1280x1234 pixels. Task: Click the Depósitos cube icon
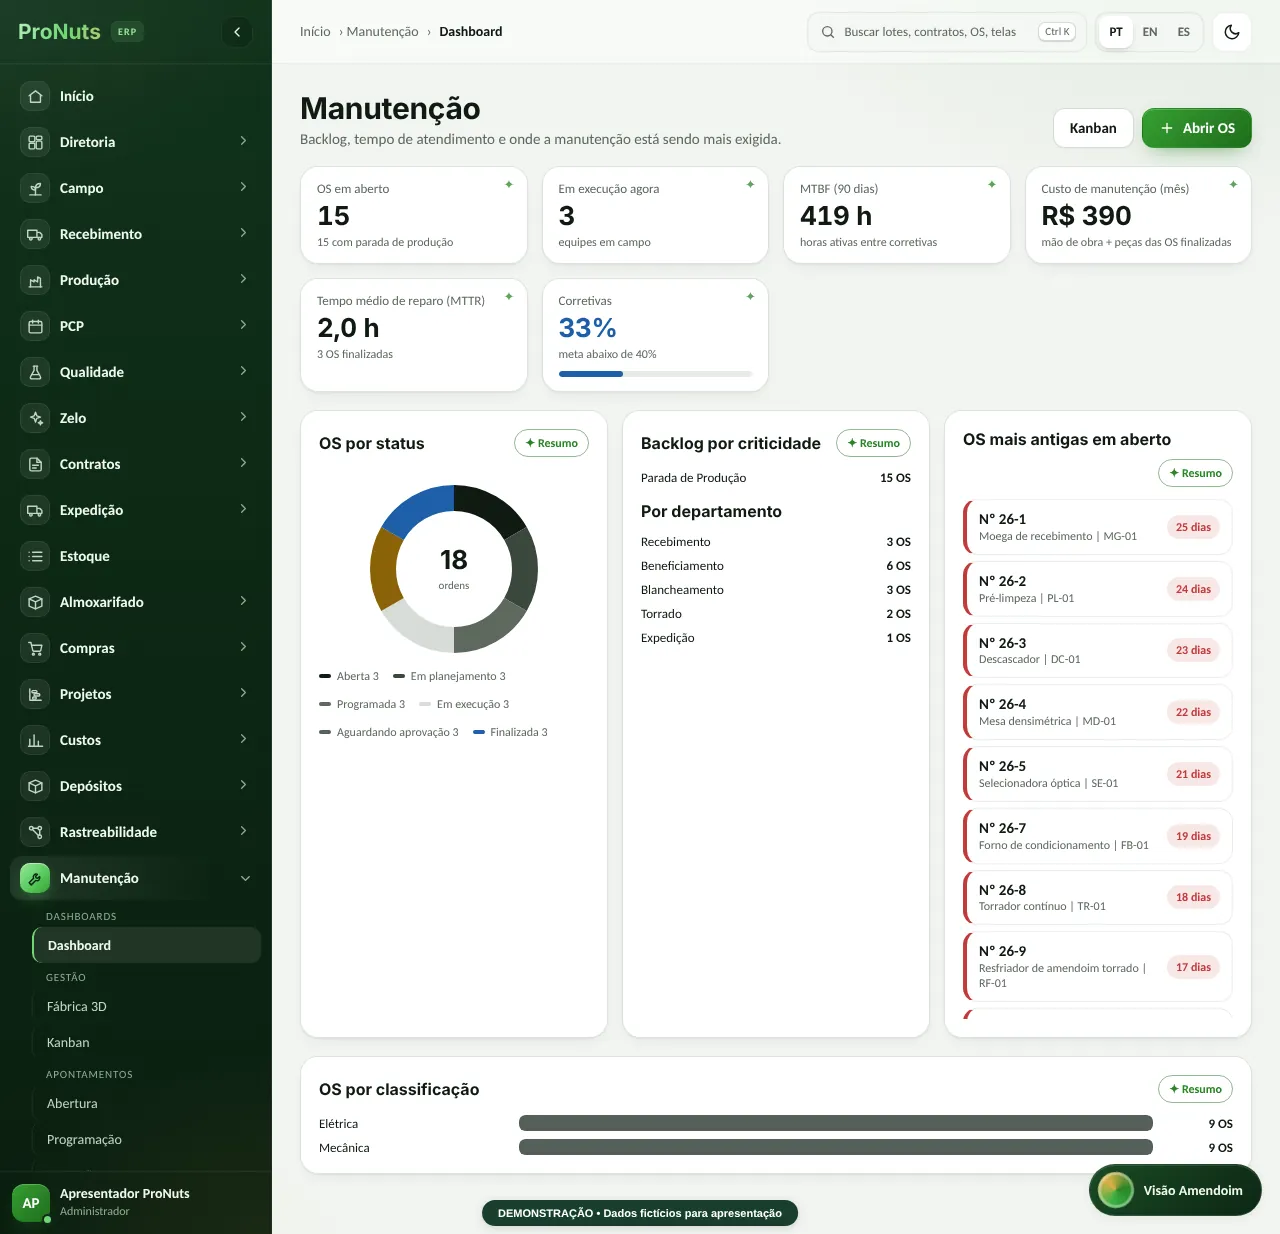click(35, 786)
